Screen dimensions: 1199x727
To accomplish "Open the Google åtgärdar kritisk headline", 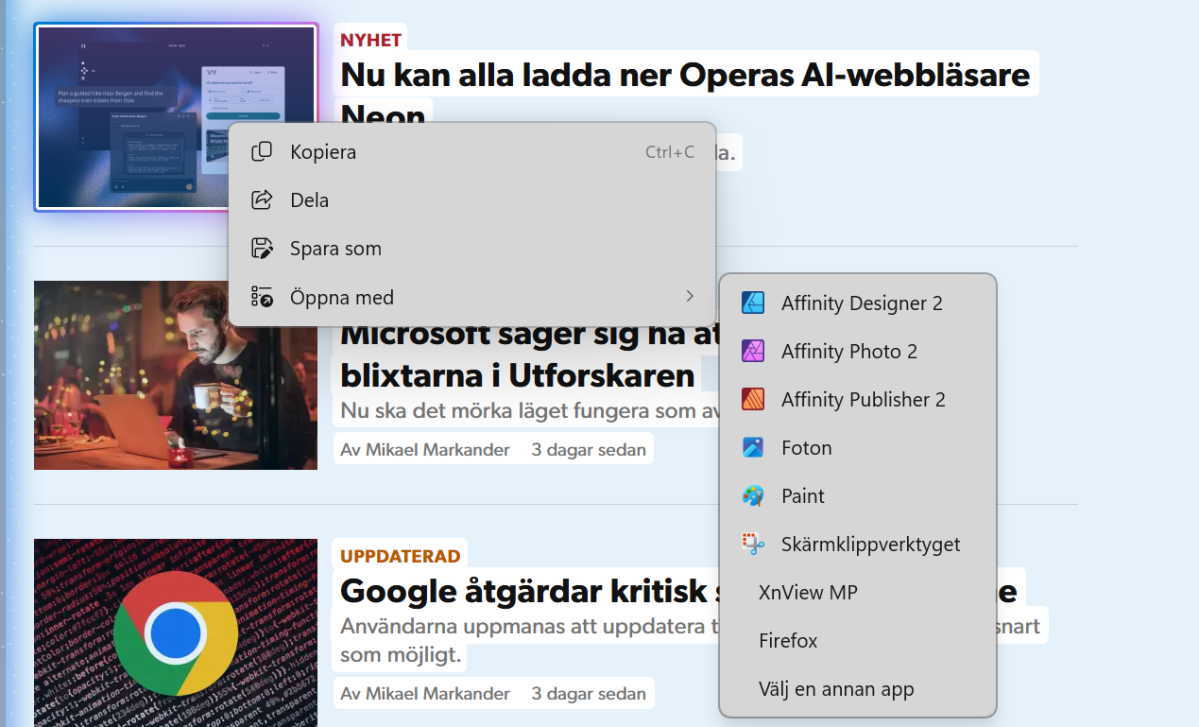I will (522, 591).
